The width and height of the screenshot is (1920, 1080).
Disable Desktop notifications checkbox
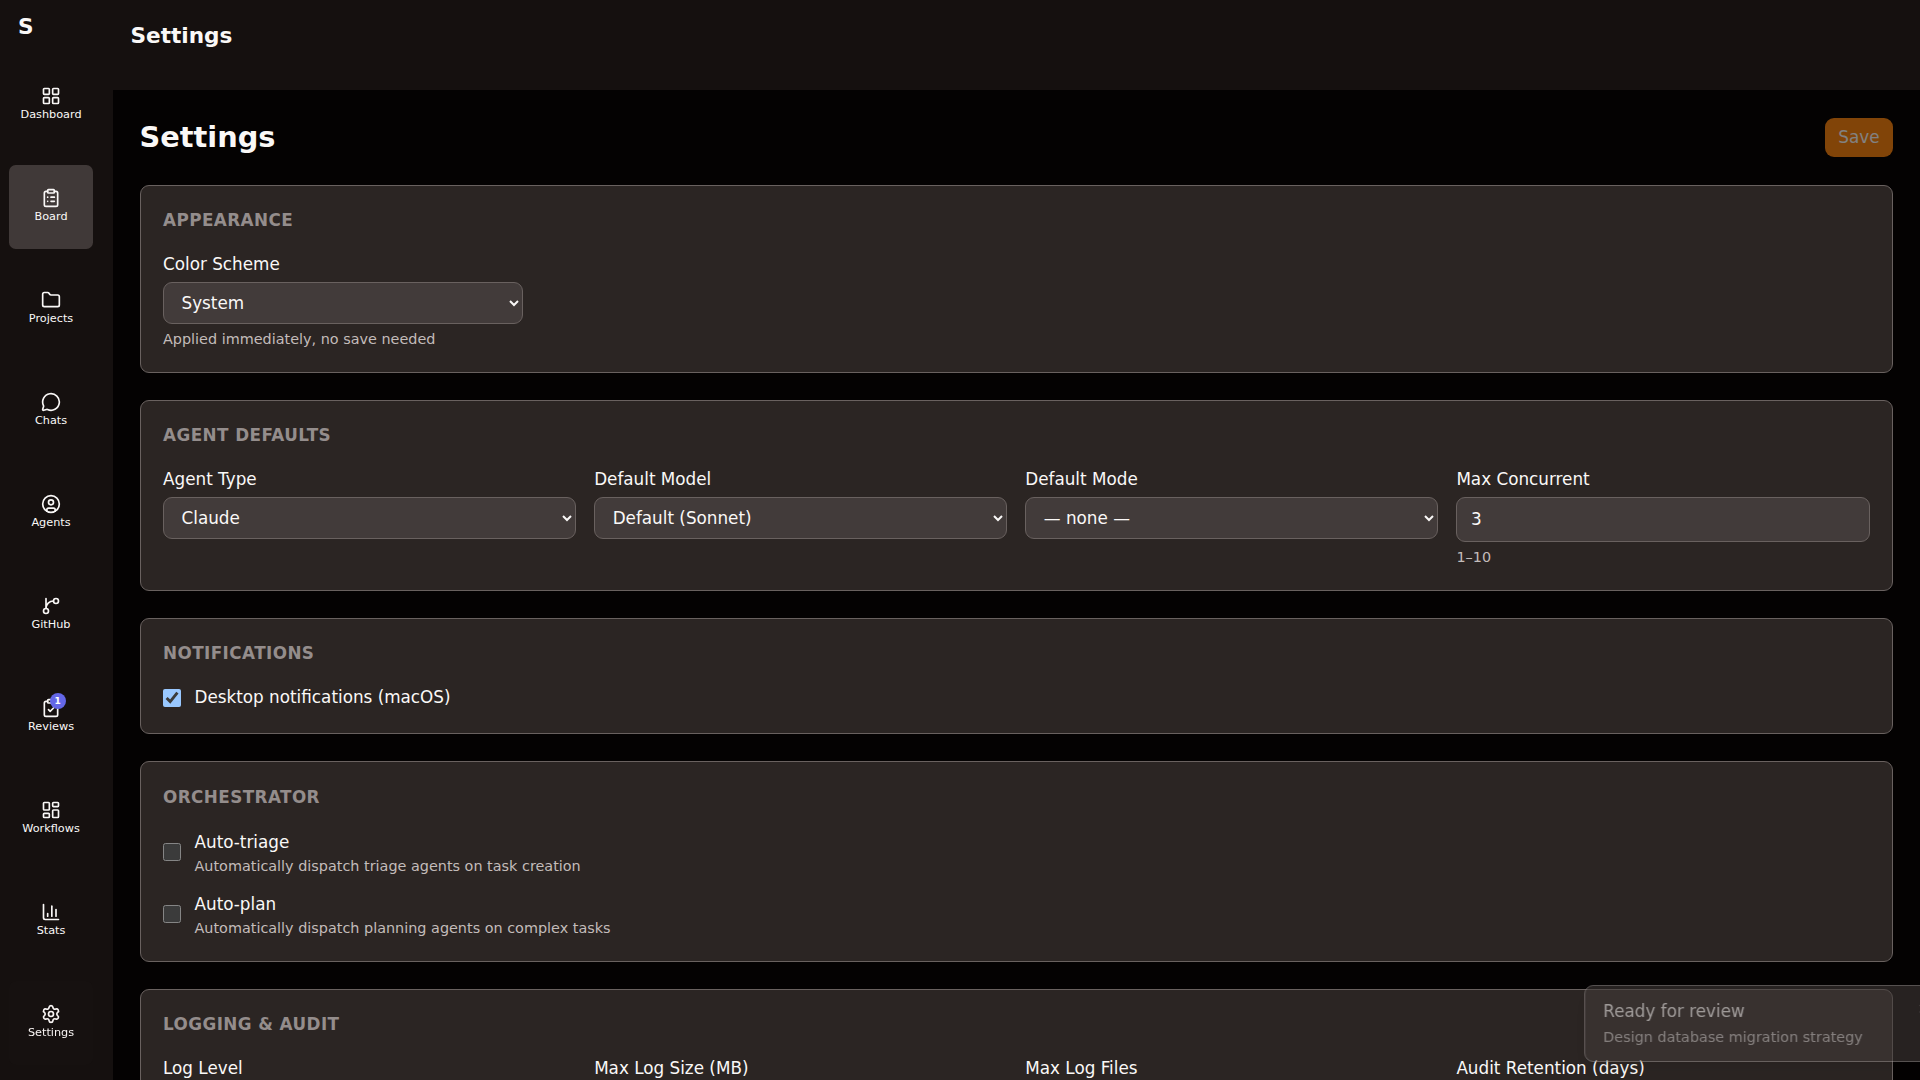[x=172, y=698]
